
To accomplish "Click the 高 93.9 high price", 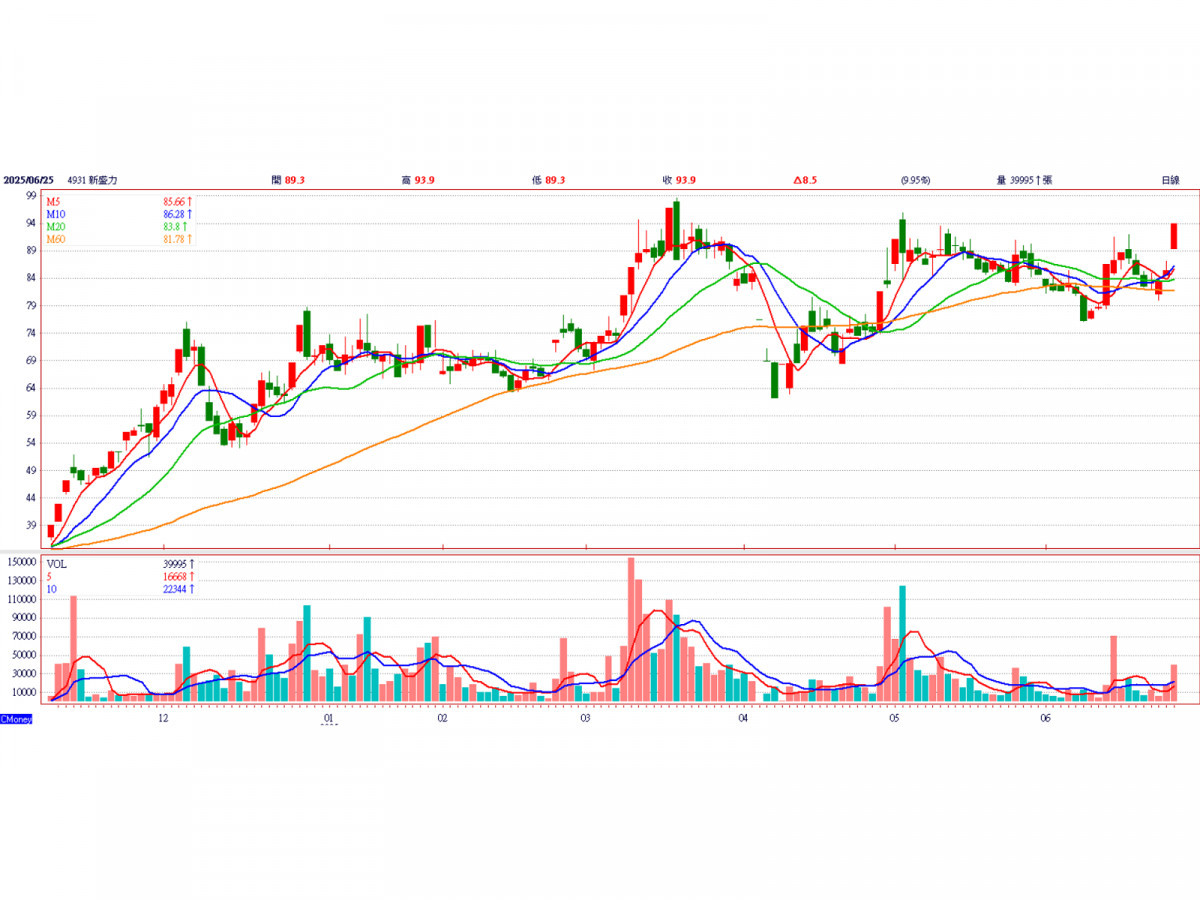I will (x=418, y=180).
